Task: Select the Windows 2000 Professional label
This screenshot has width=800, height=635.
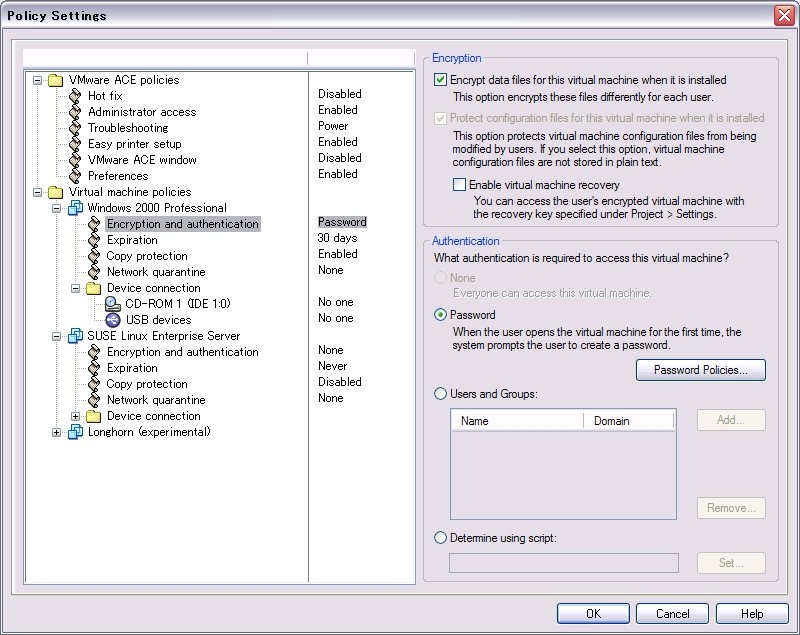Action: pyautogui.click(x=157, y=208)
